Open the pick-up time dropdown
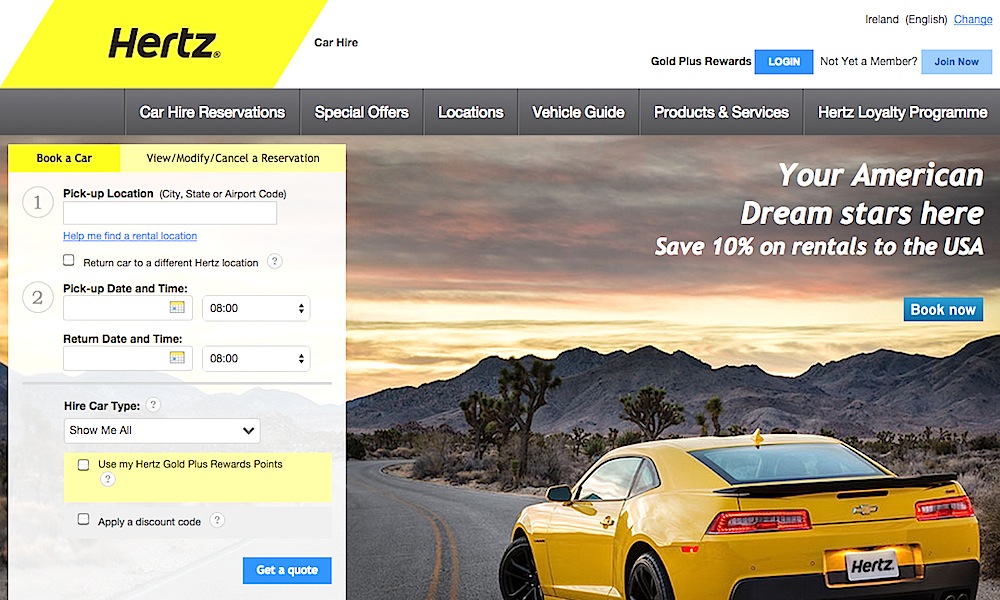The width and height of the screenshot is (1000, 600). pyautogui.click(x=256, y=308)
